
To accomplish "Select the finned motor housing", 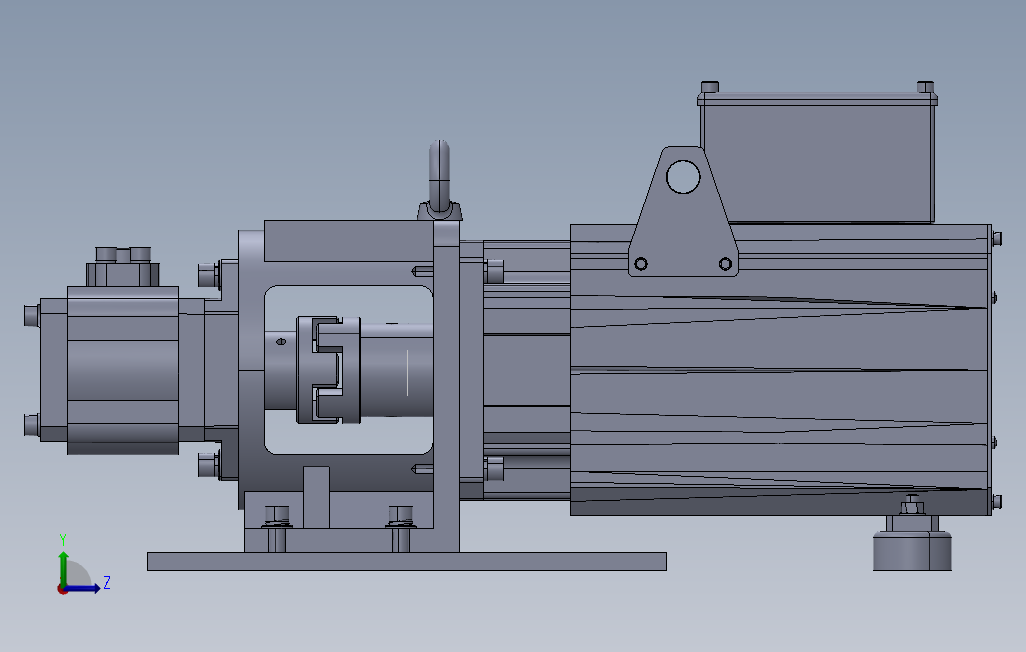I will (x=780, y=370).
